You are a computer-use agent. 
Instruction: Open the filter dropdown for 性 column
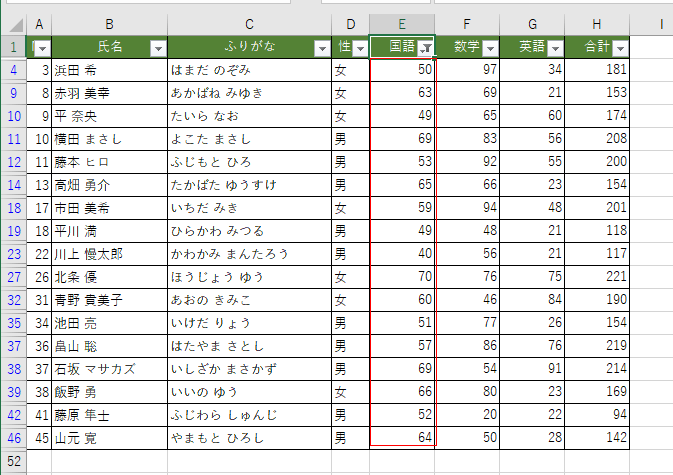coord(360,48)
